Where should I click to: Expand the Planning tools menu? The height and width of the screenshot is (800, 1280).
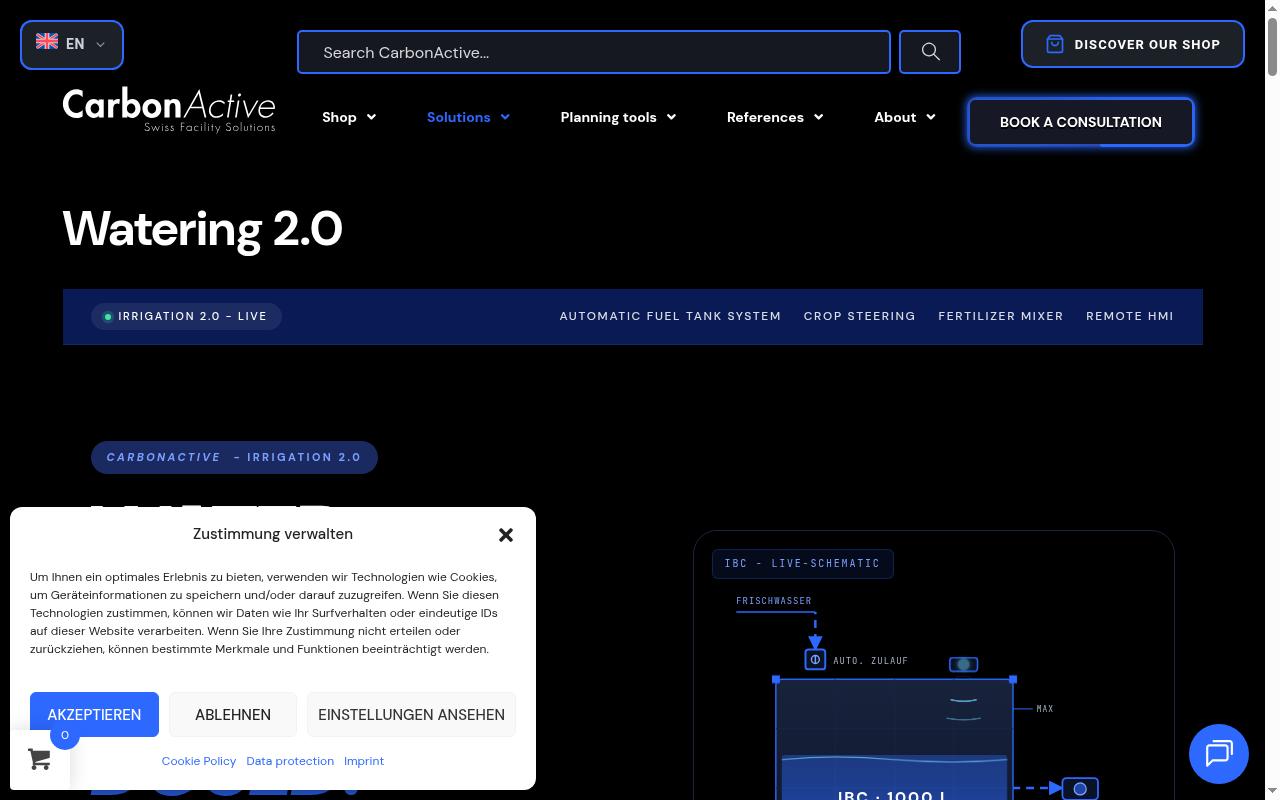(618, 117)
